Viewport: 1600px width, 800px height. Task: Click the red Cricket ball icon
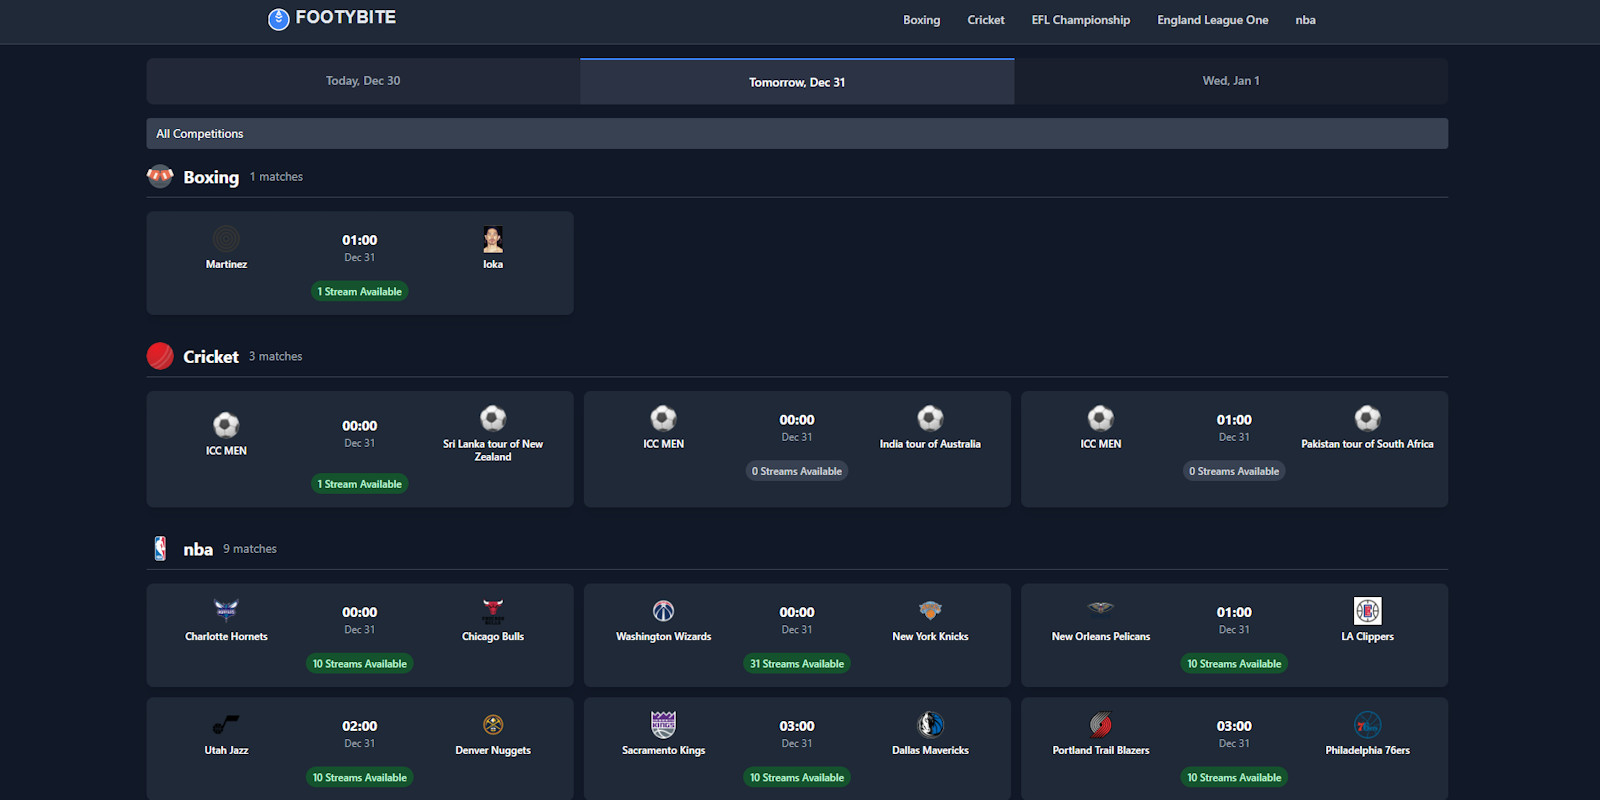pyautogui.click(x=160, y=356)
